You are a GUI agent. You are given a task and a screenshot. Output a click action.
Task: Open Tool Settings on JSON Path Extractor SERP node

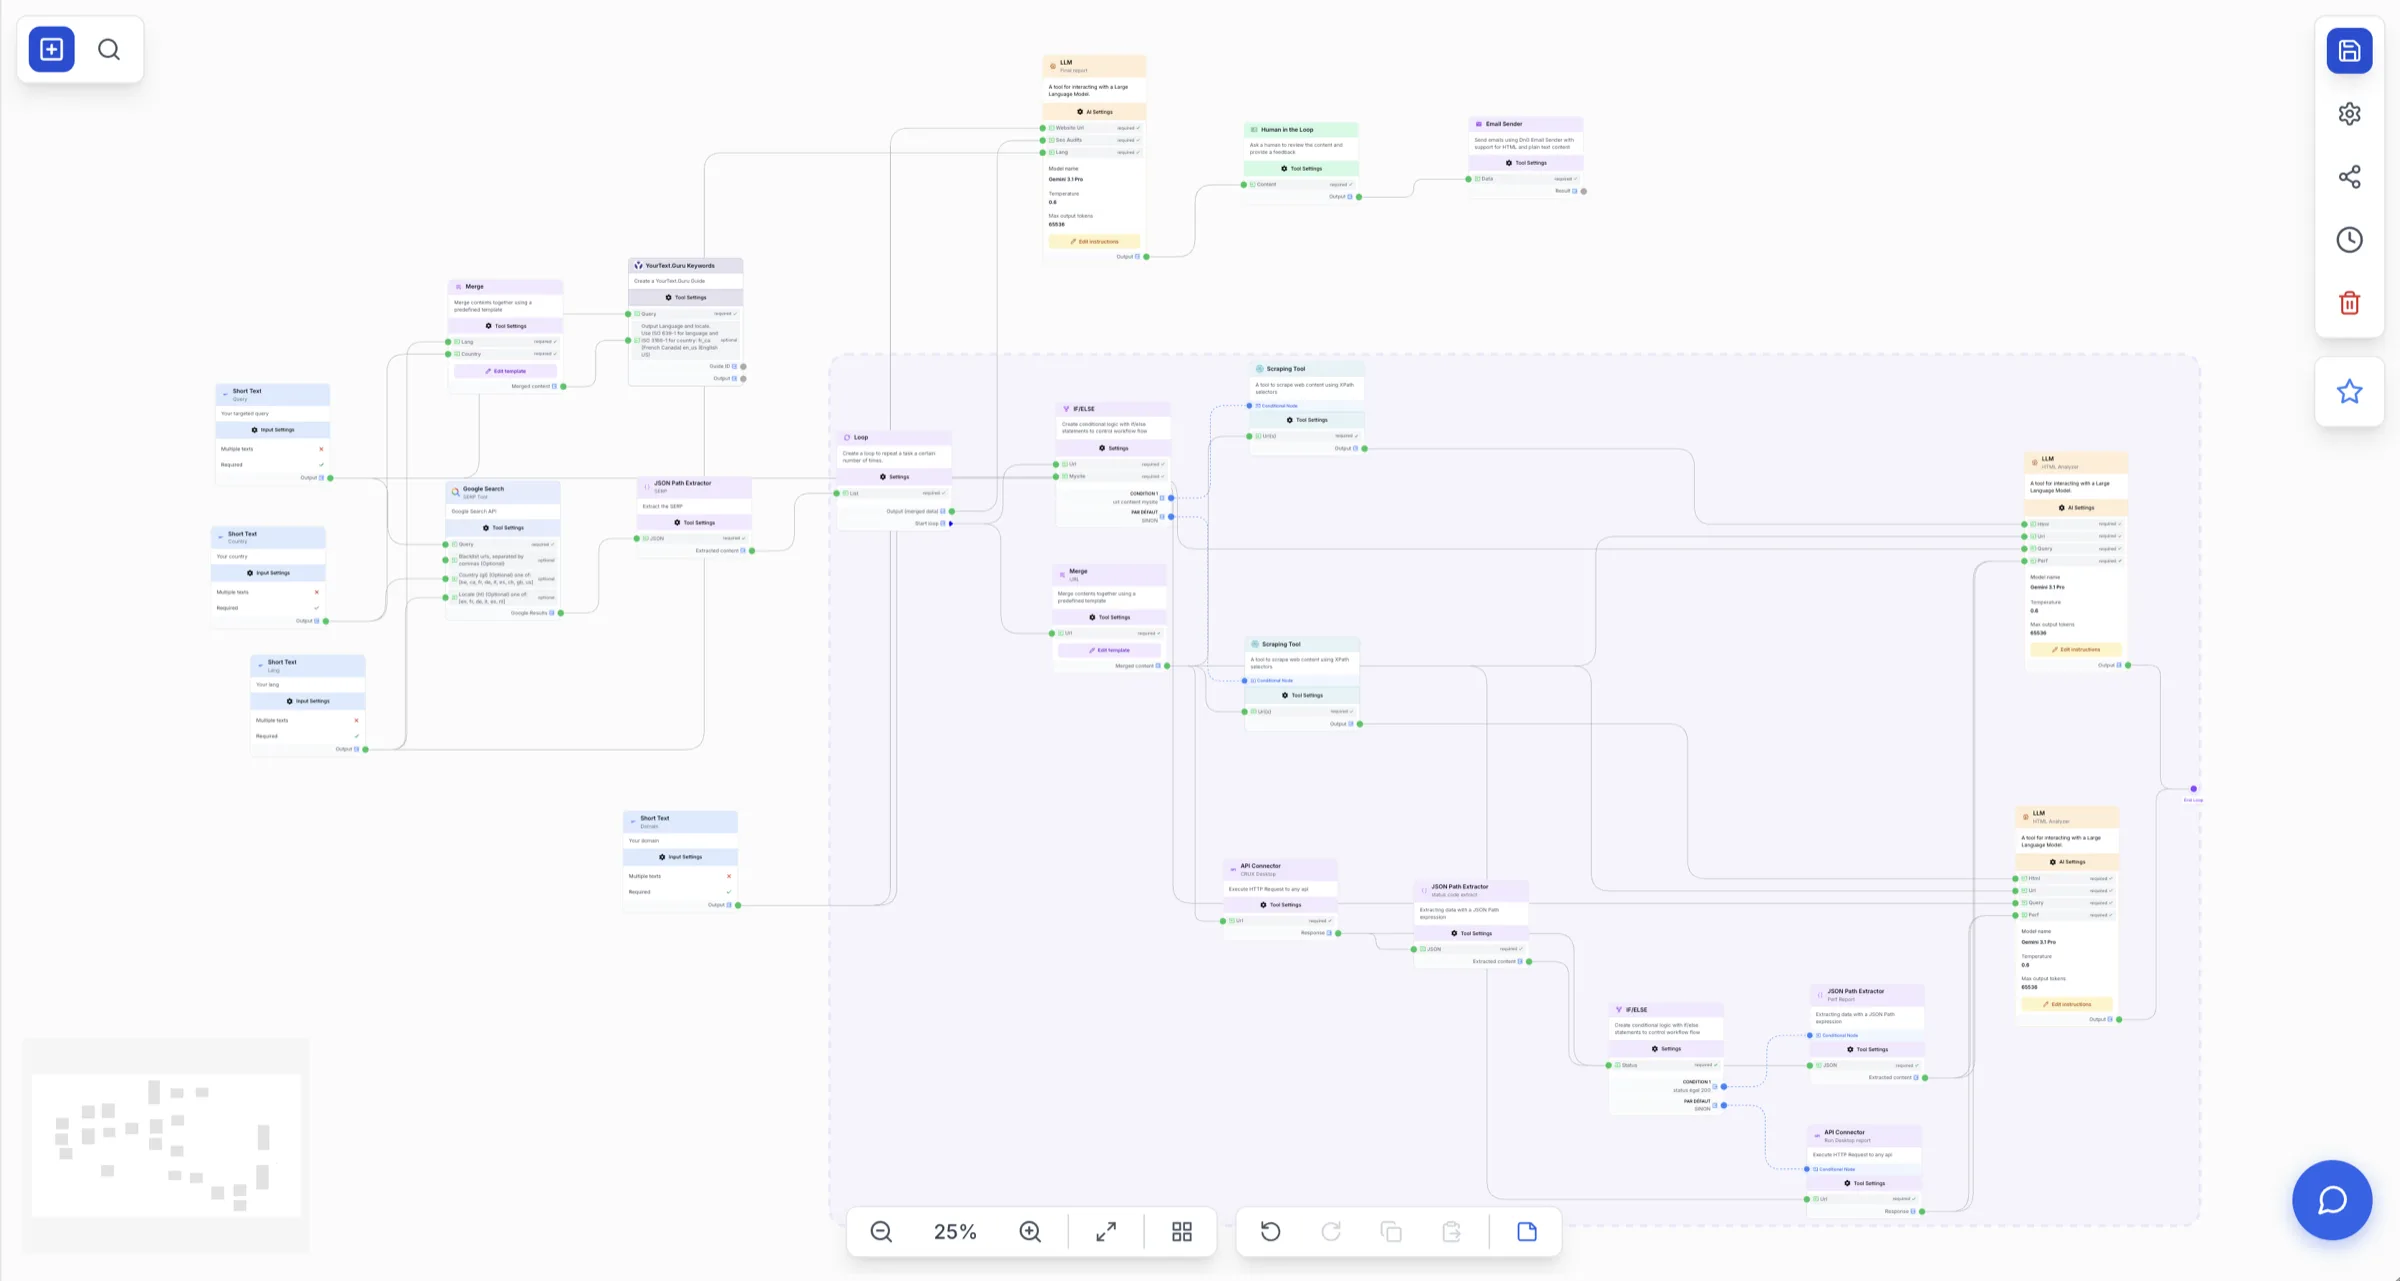(694, 523)
